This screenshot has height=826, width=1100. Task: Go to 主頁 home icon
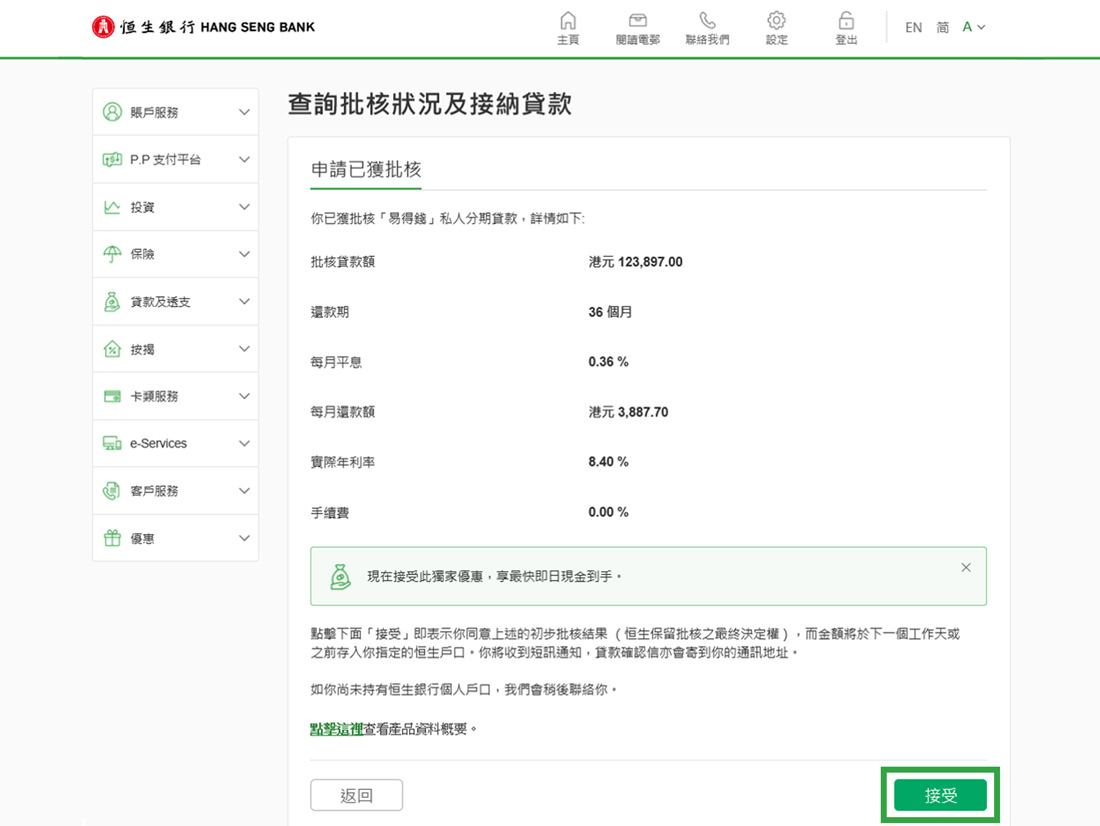(x=568, y=20)
